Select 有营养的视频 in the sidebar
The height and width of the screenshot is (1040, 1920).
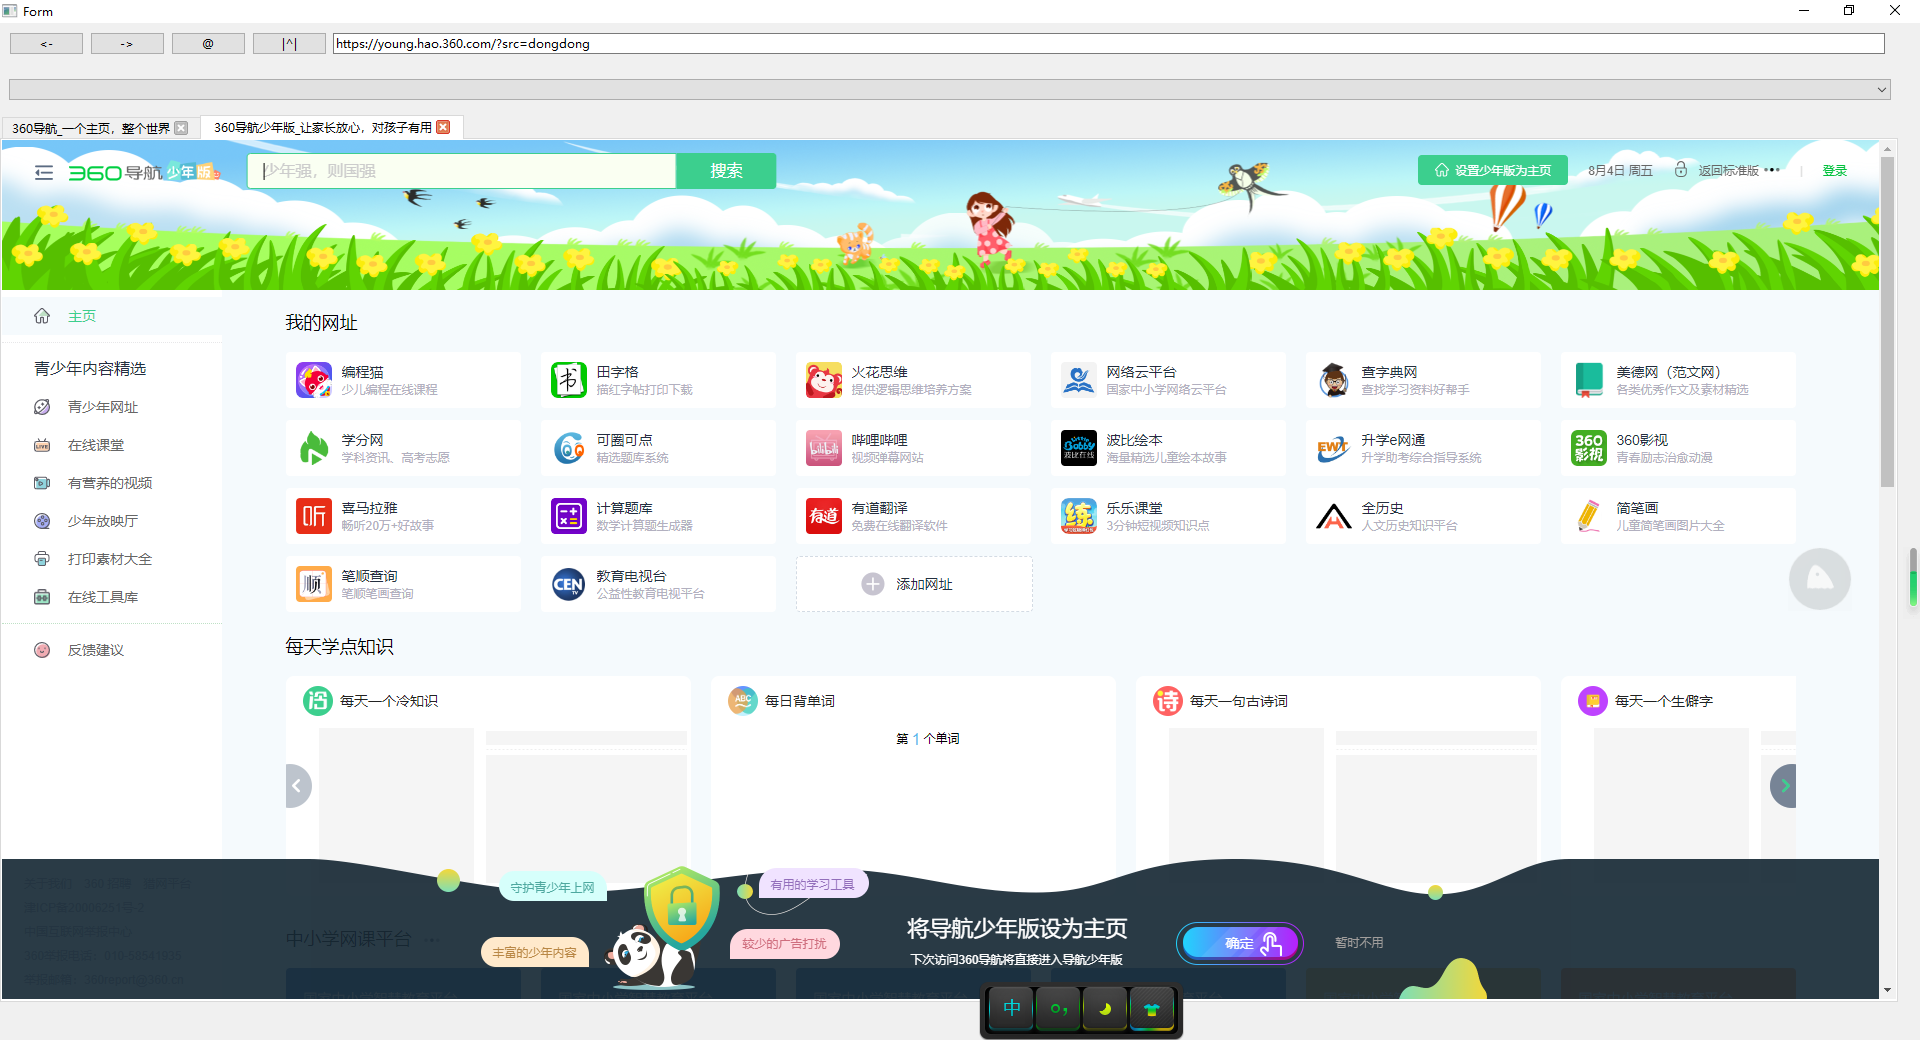[112, 483]
